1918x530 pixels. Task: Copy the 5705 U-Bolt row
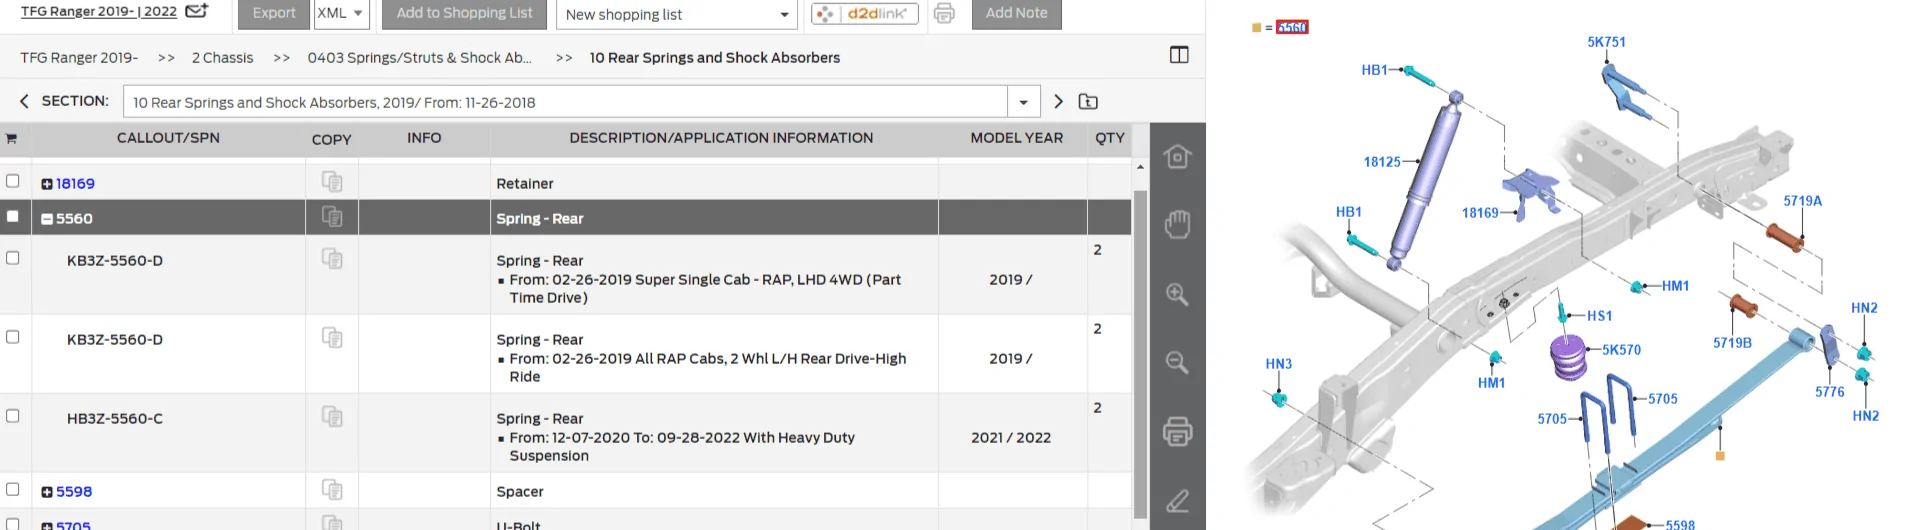[x=332, y=522]
